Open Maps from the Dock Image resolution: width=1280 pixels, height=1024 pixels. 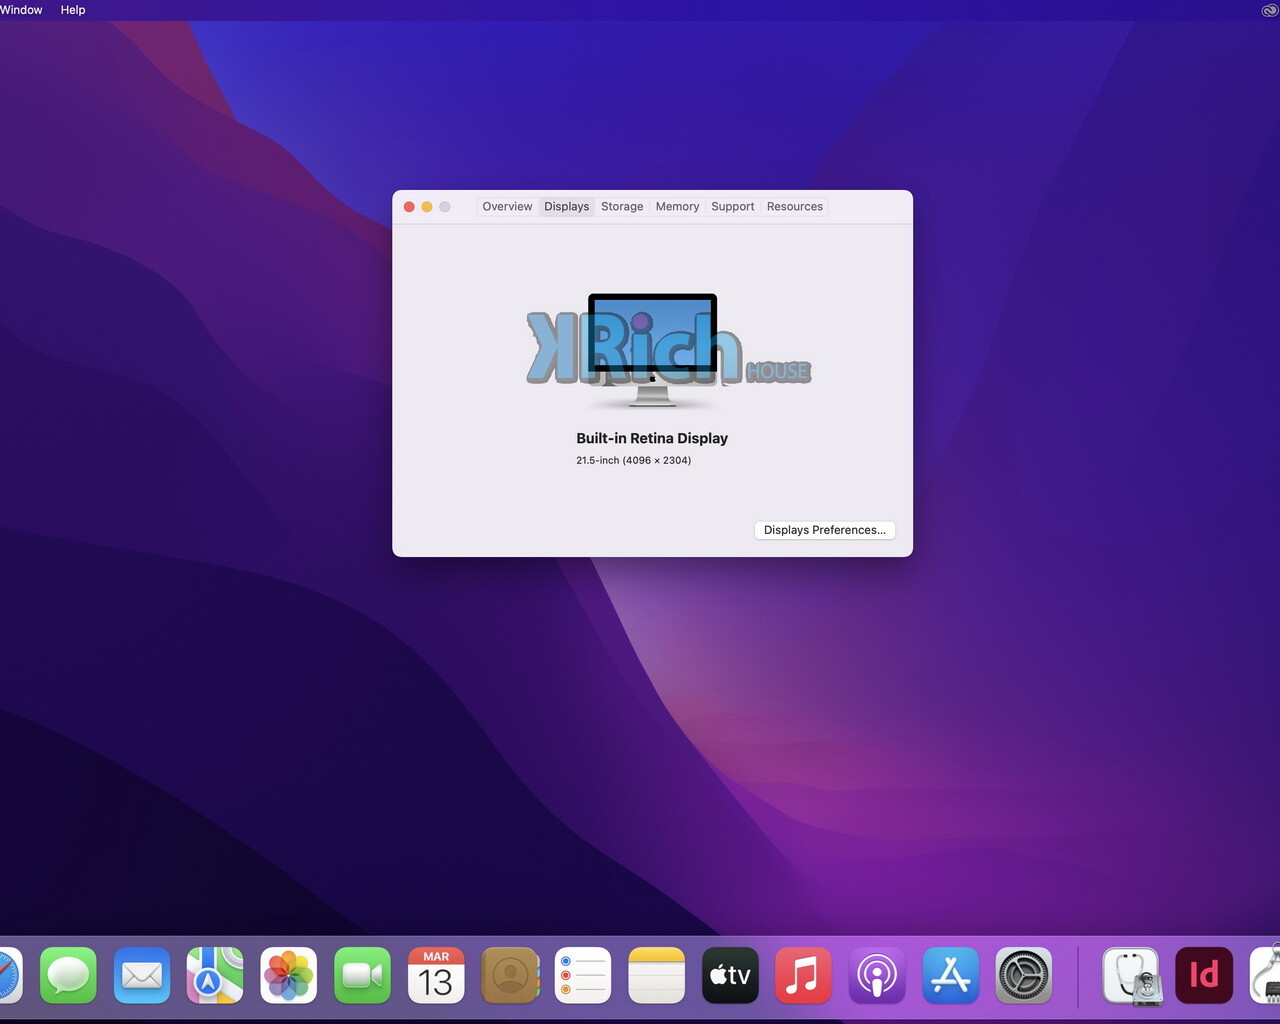tap(215, 975)
